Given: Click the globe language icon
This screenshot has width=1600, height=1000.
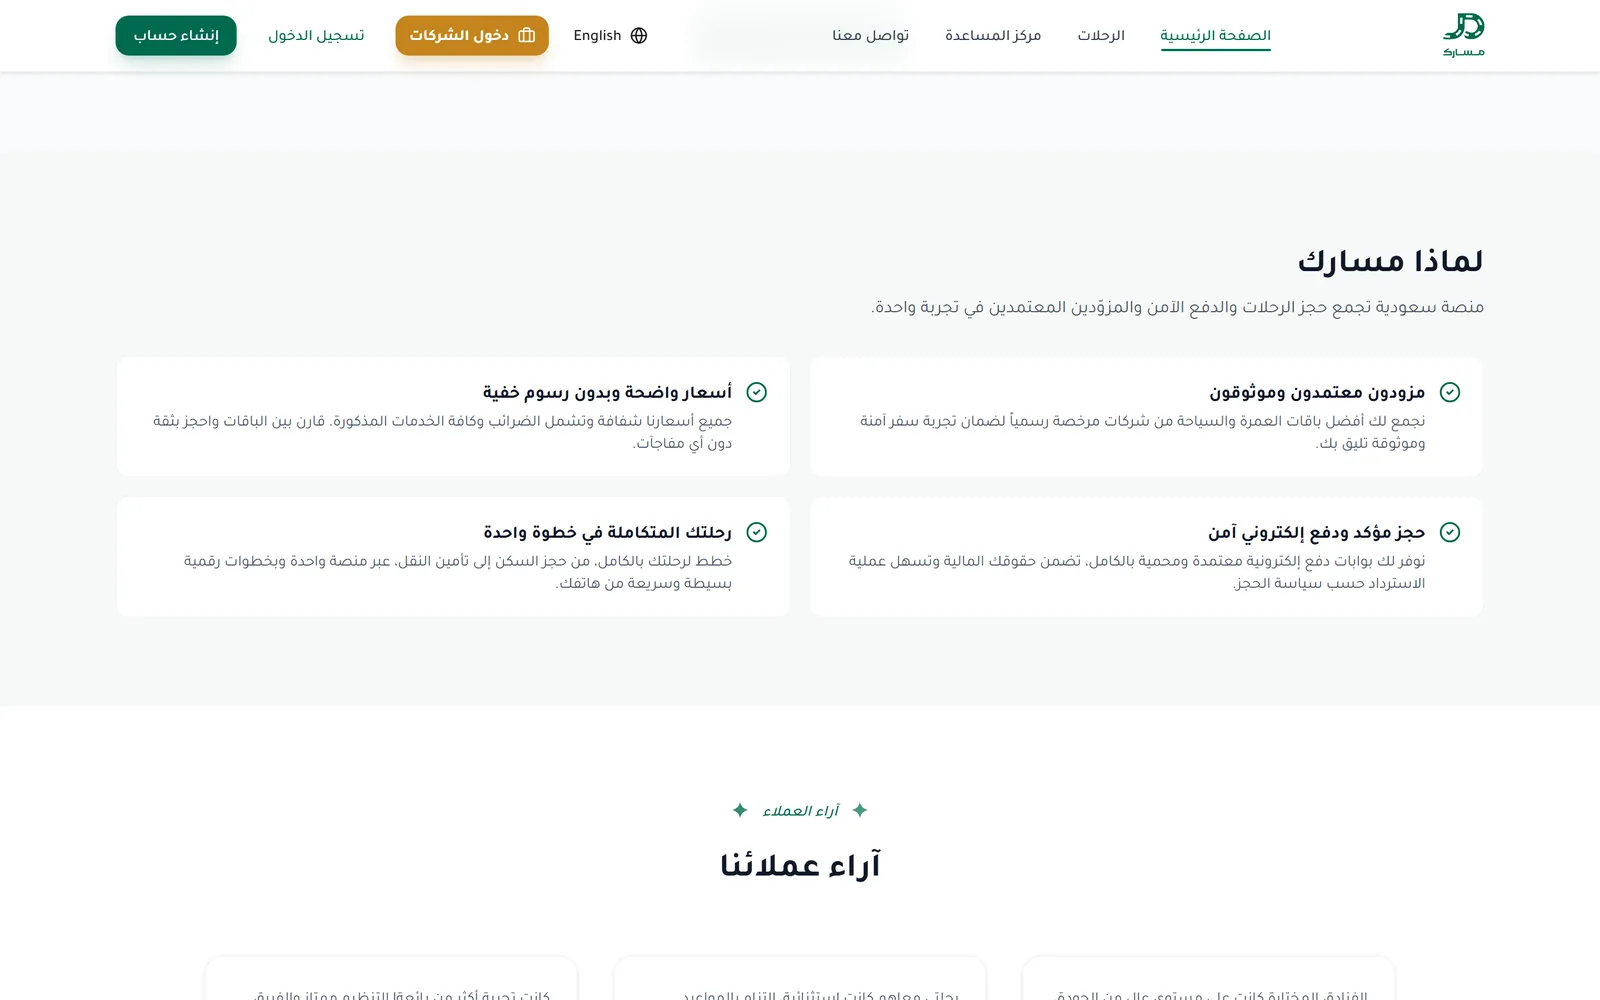Looking at the screenshot, I should pyautogui.click(x=639, y=36).
